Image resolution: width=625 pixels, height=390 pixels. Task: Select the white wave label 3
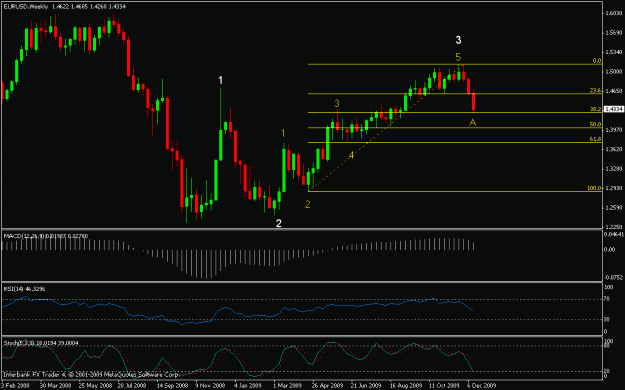458,40
